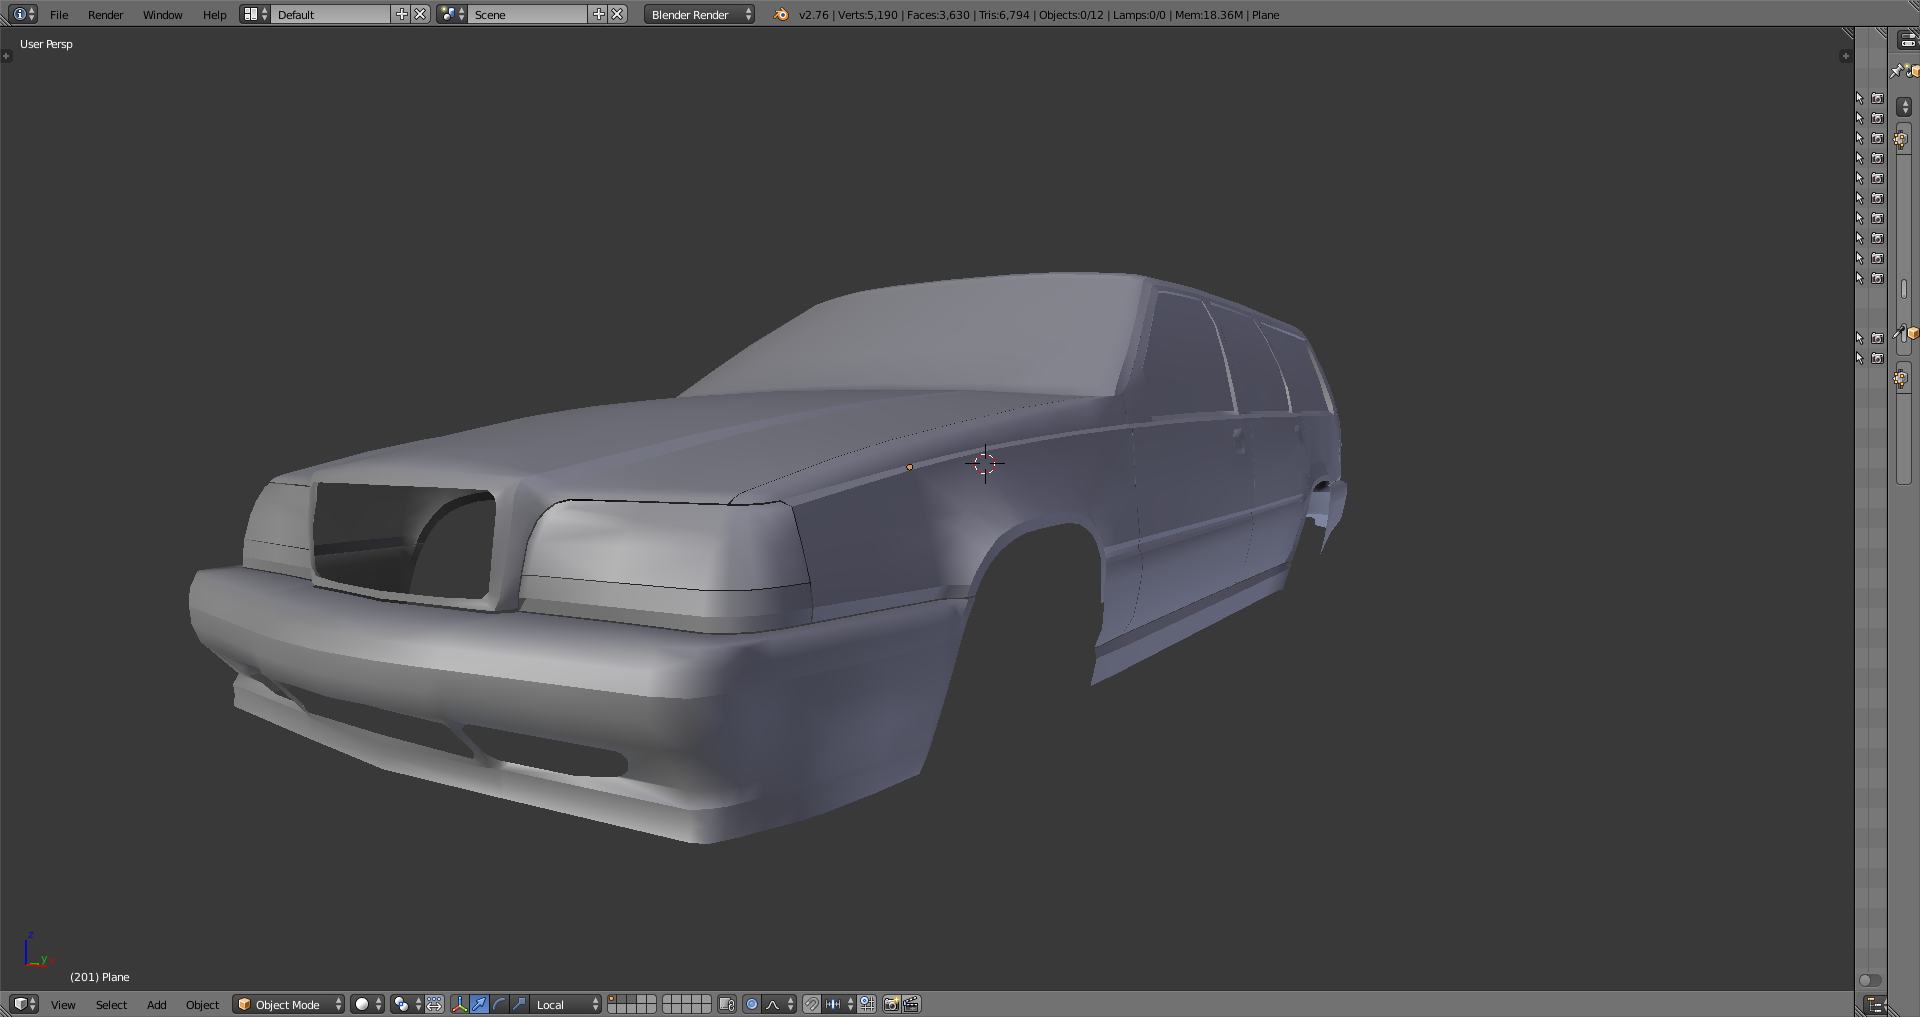Click the Default screen layout name field

[331, 14]
